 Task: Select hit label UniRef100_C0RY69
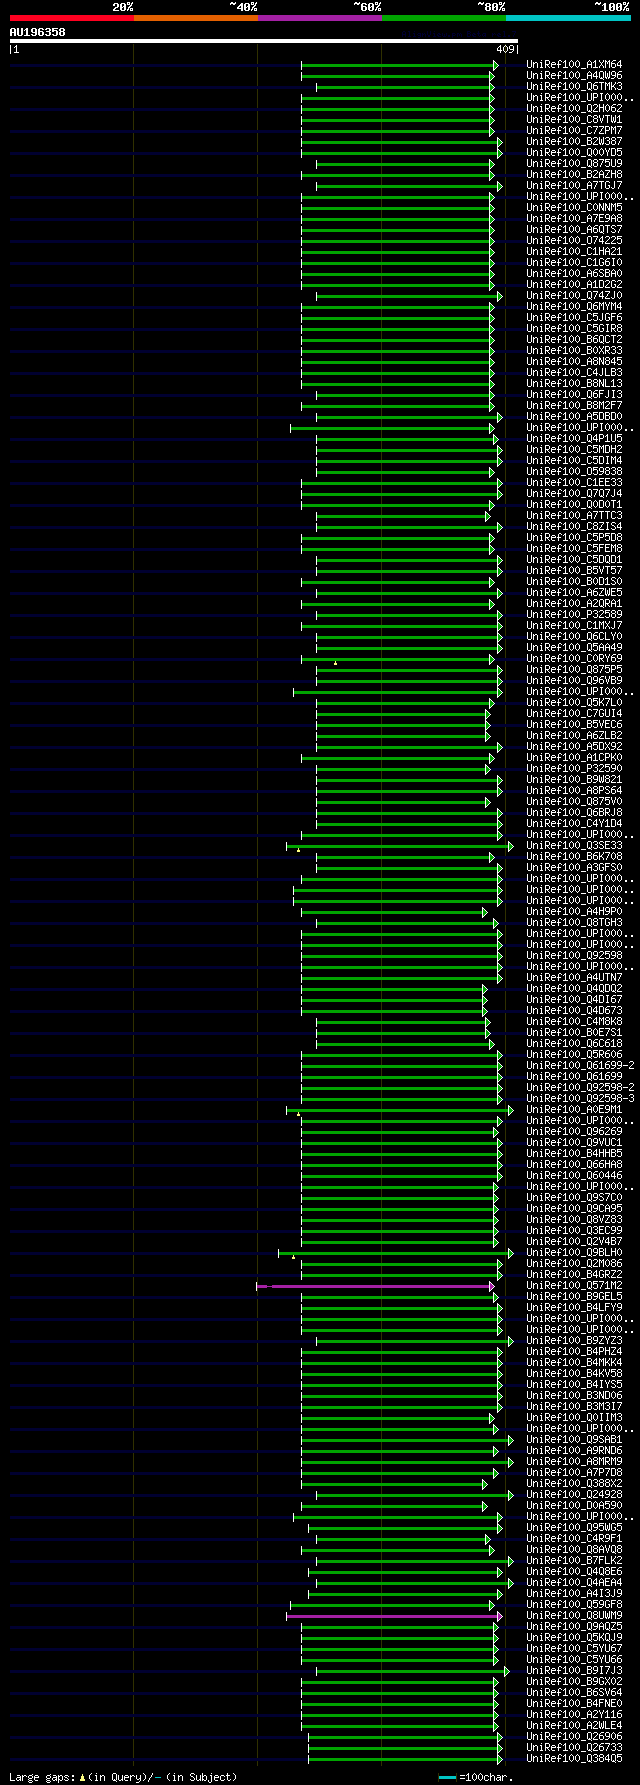pyautogui.click(x=574, y=659)
